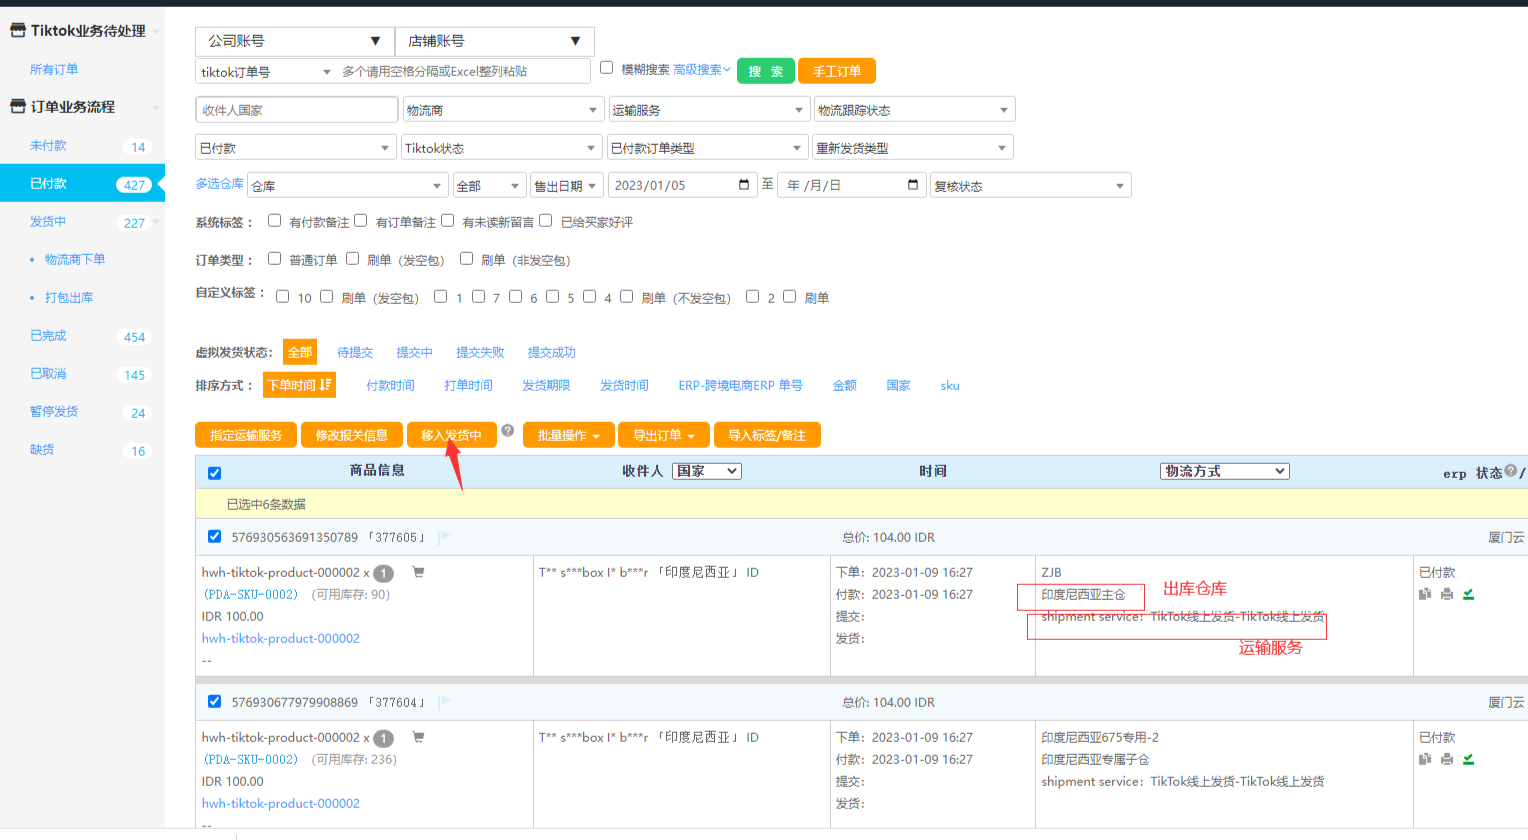Open 已完成 in the sidebar
The width and height of the screenshot is (1528, 840).
click(48, 335)
